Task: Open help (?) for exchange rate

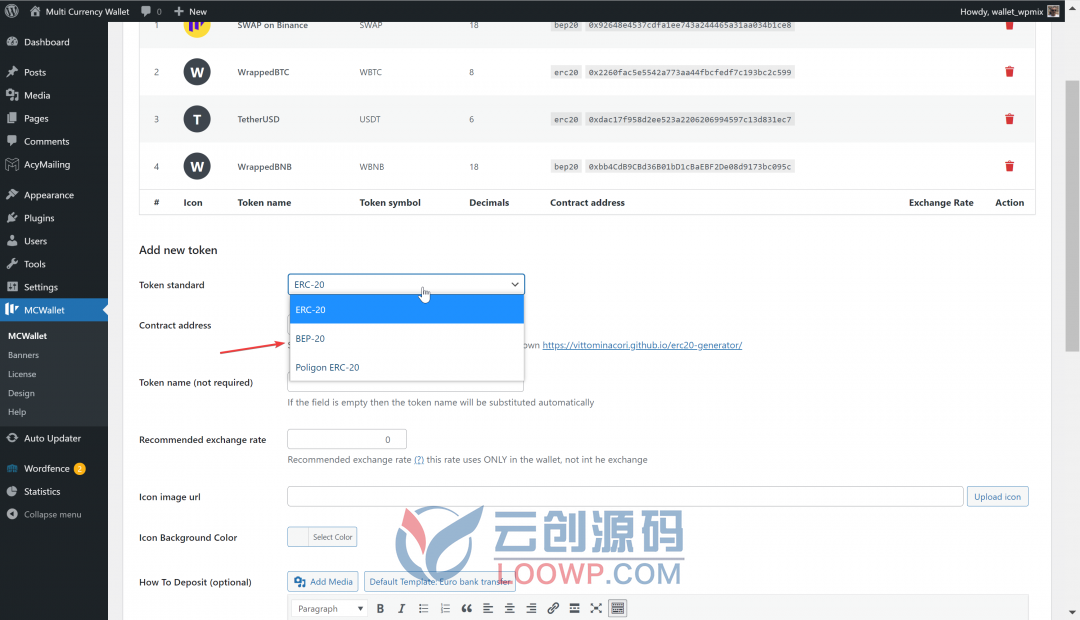Action: [419, 459]
